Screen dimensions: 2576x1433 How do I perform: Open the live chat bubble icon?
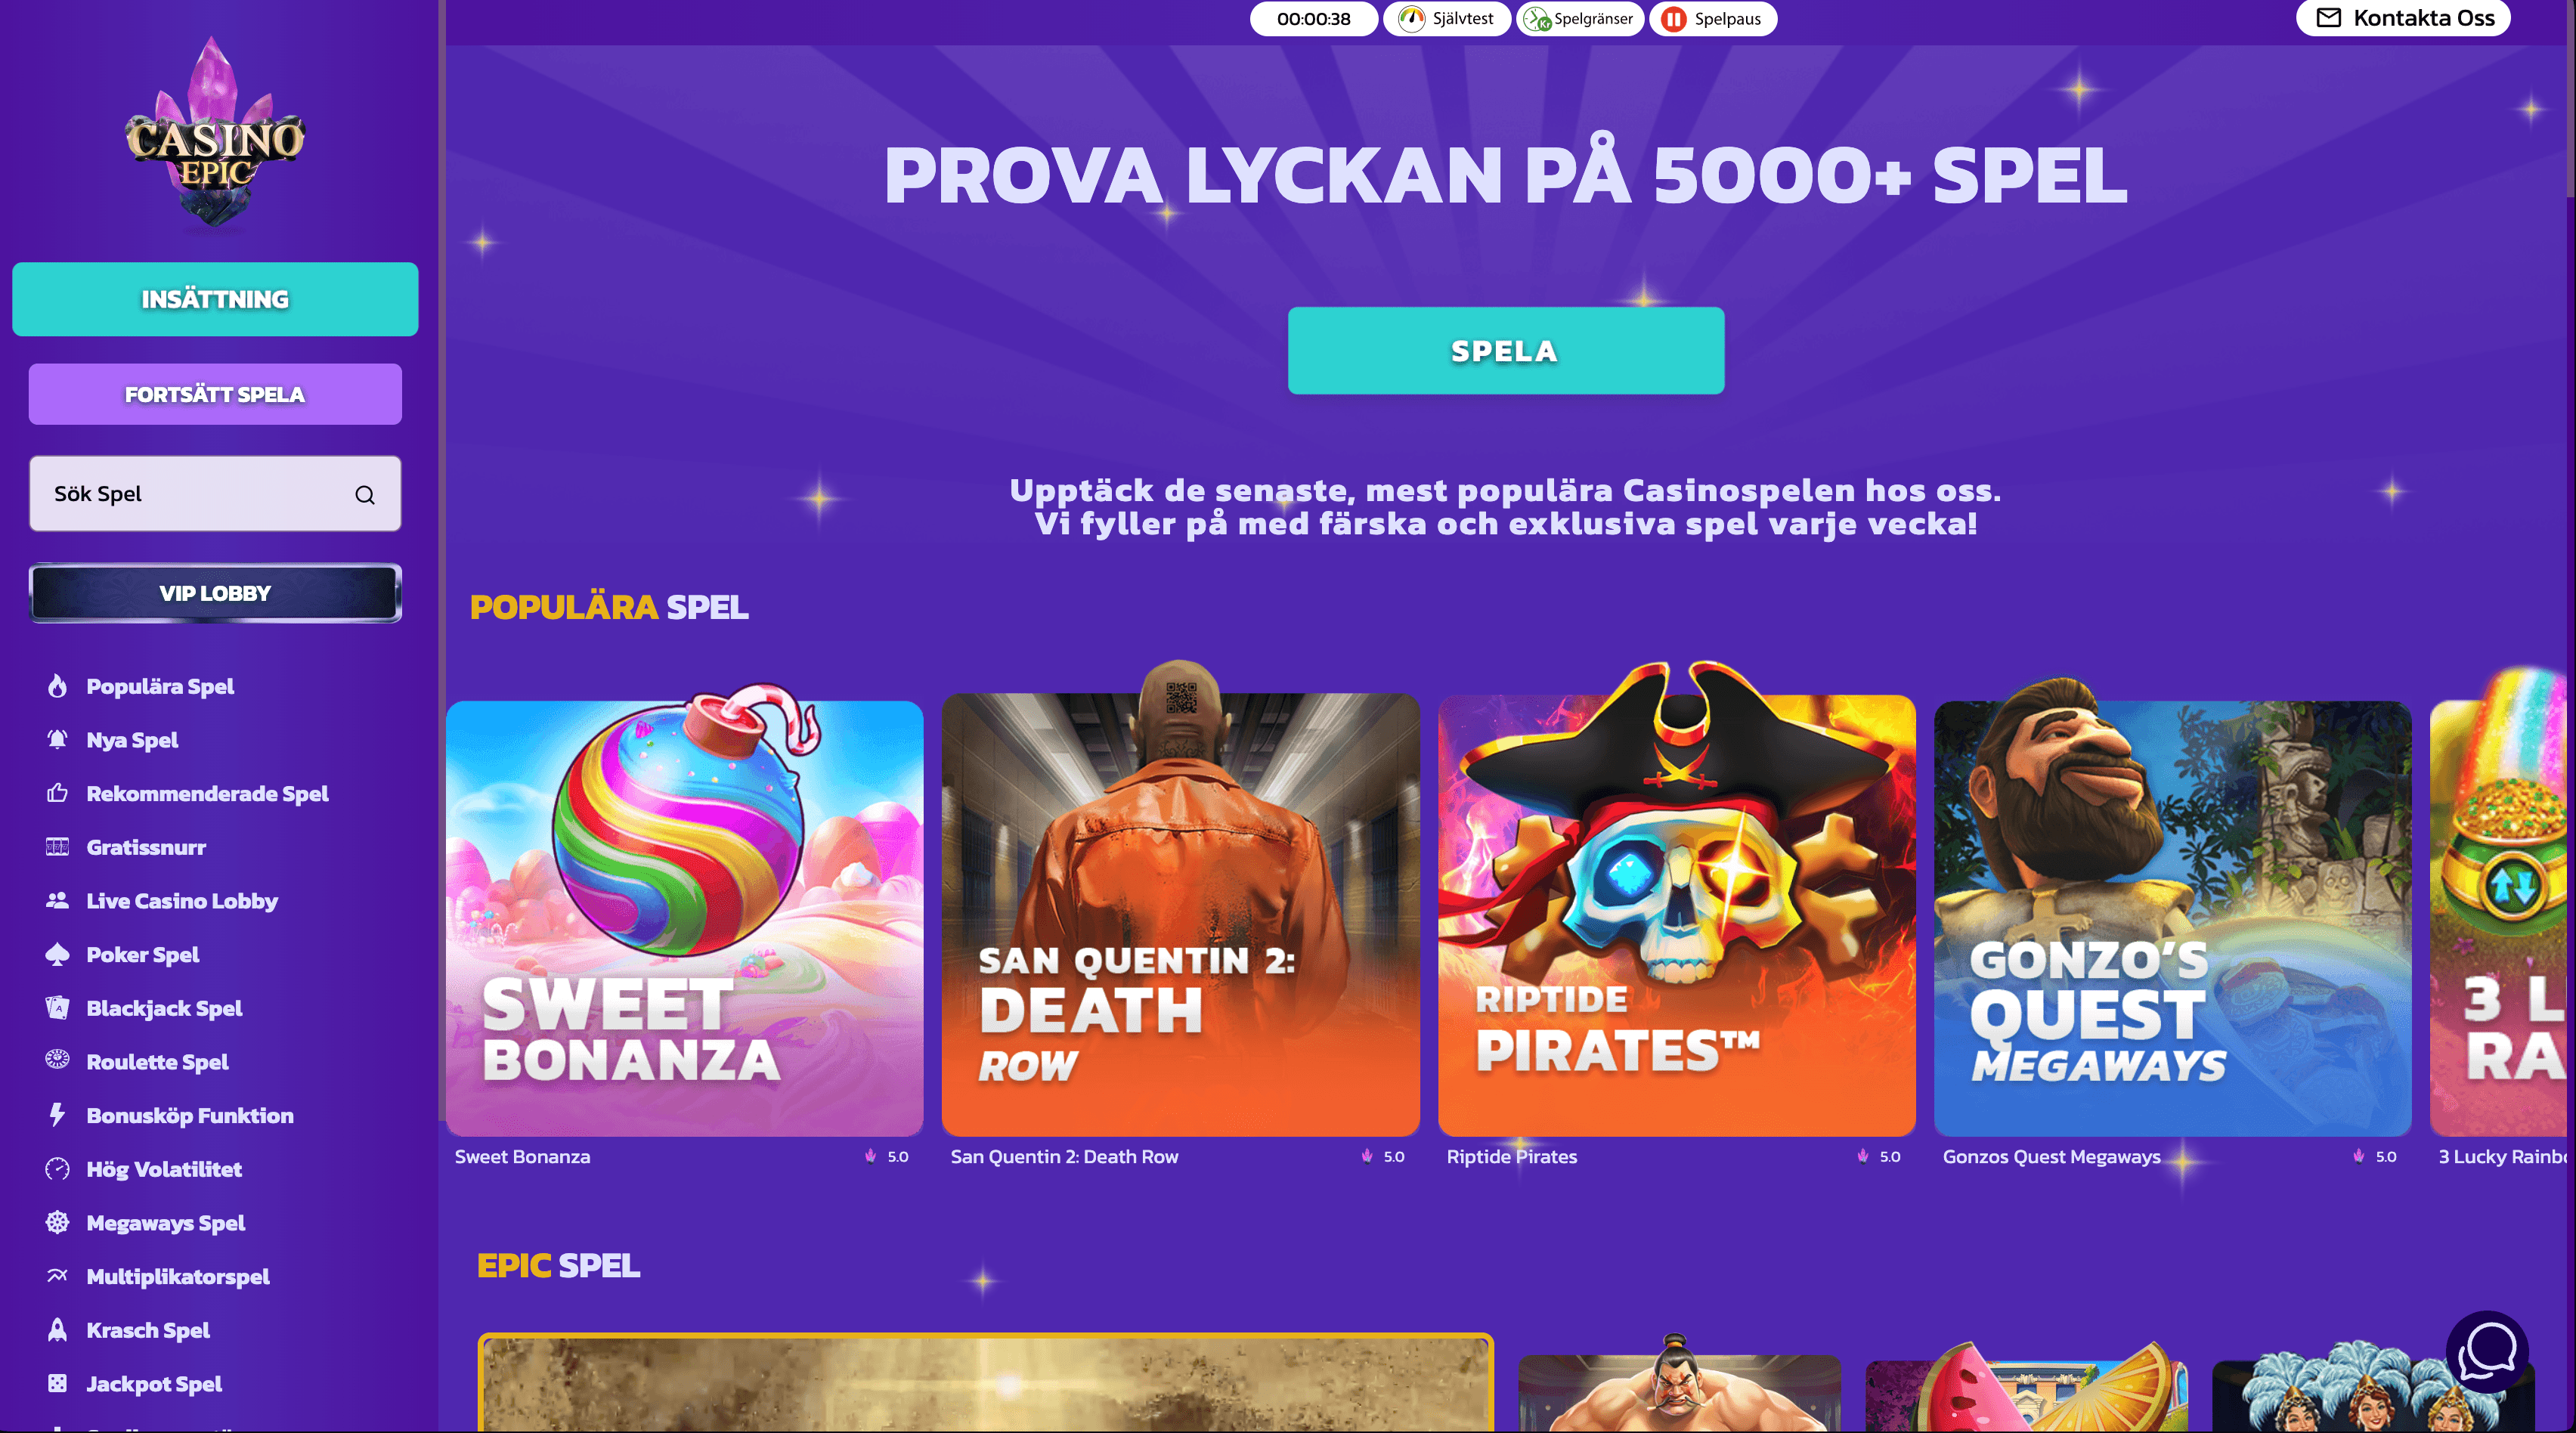[x=2487, y=1353]
